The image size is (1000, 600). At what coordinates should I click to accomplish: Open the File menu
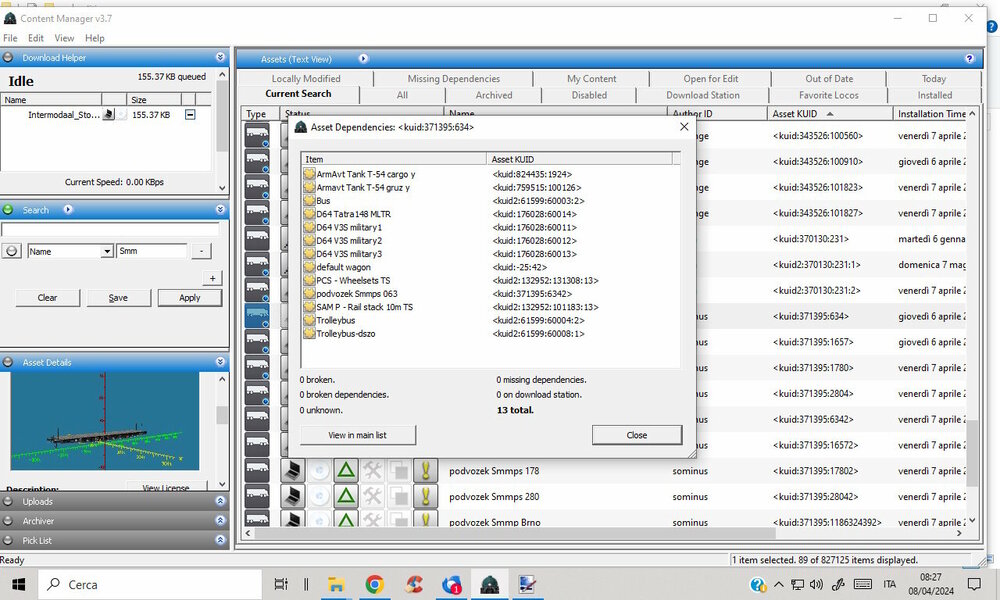tap(10, 38)
